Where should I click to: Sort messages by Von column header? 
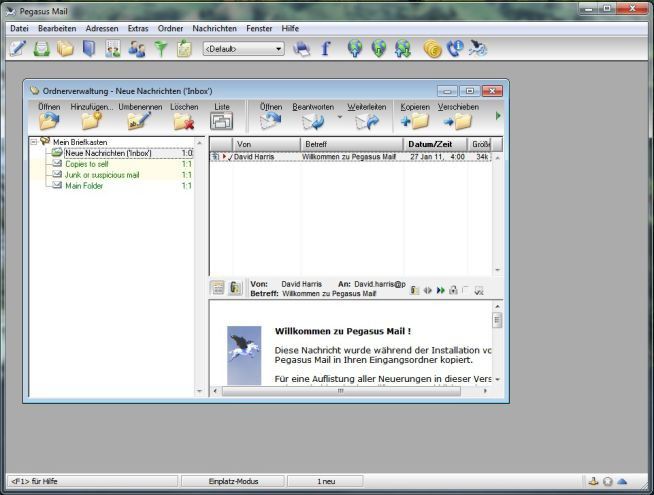point(267,144)
